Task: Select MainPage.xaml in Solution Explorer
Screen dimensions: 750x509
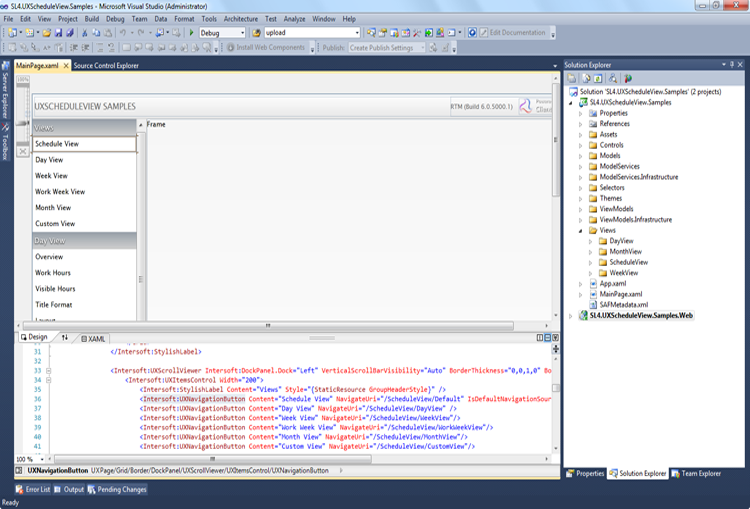Action: pos(621,294)
